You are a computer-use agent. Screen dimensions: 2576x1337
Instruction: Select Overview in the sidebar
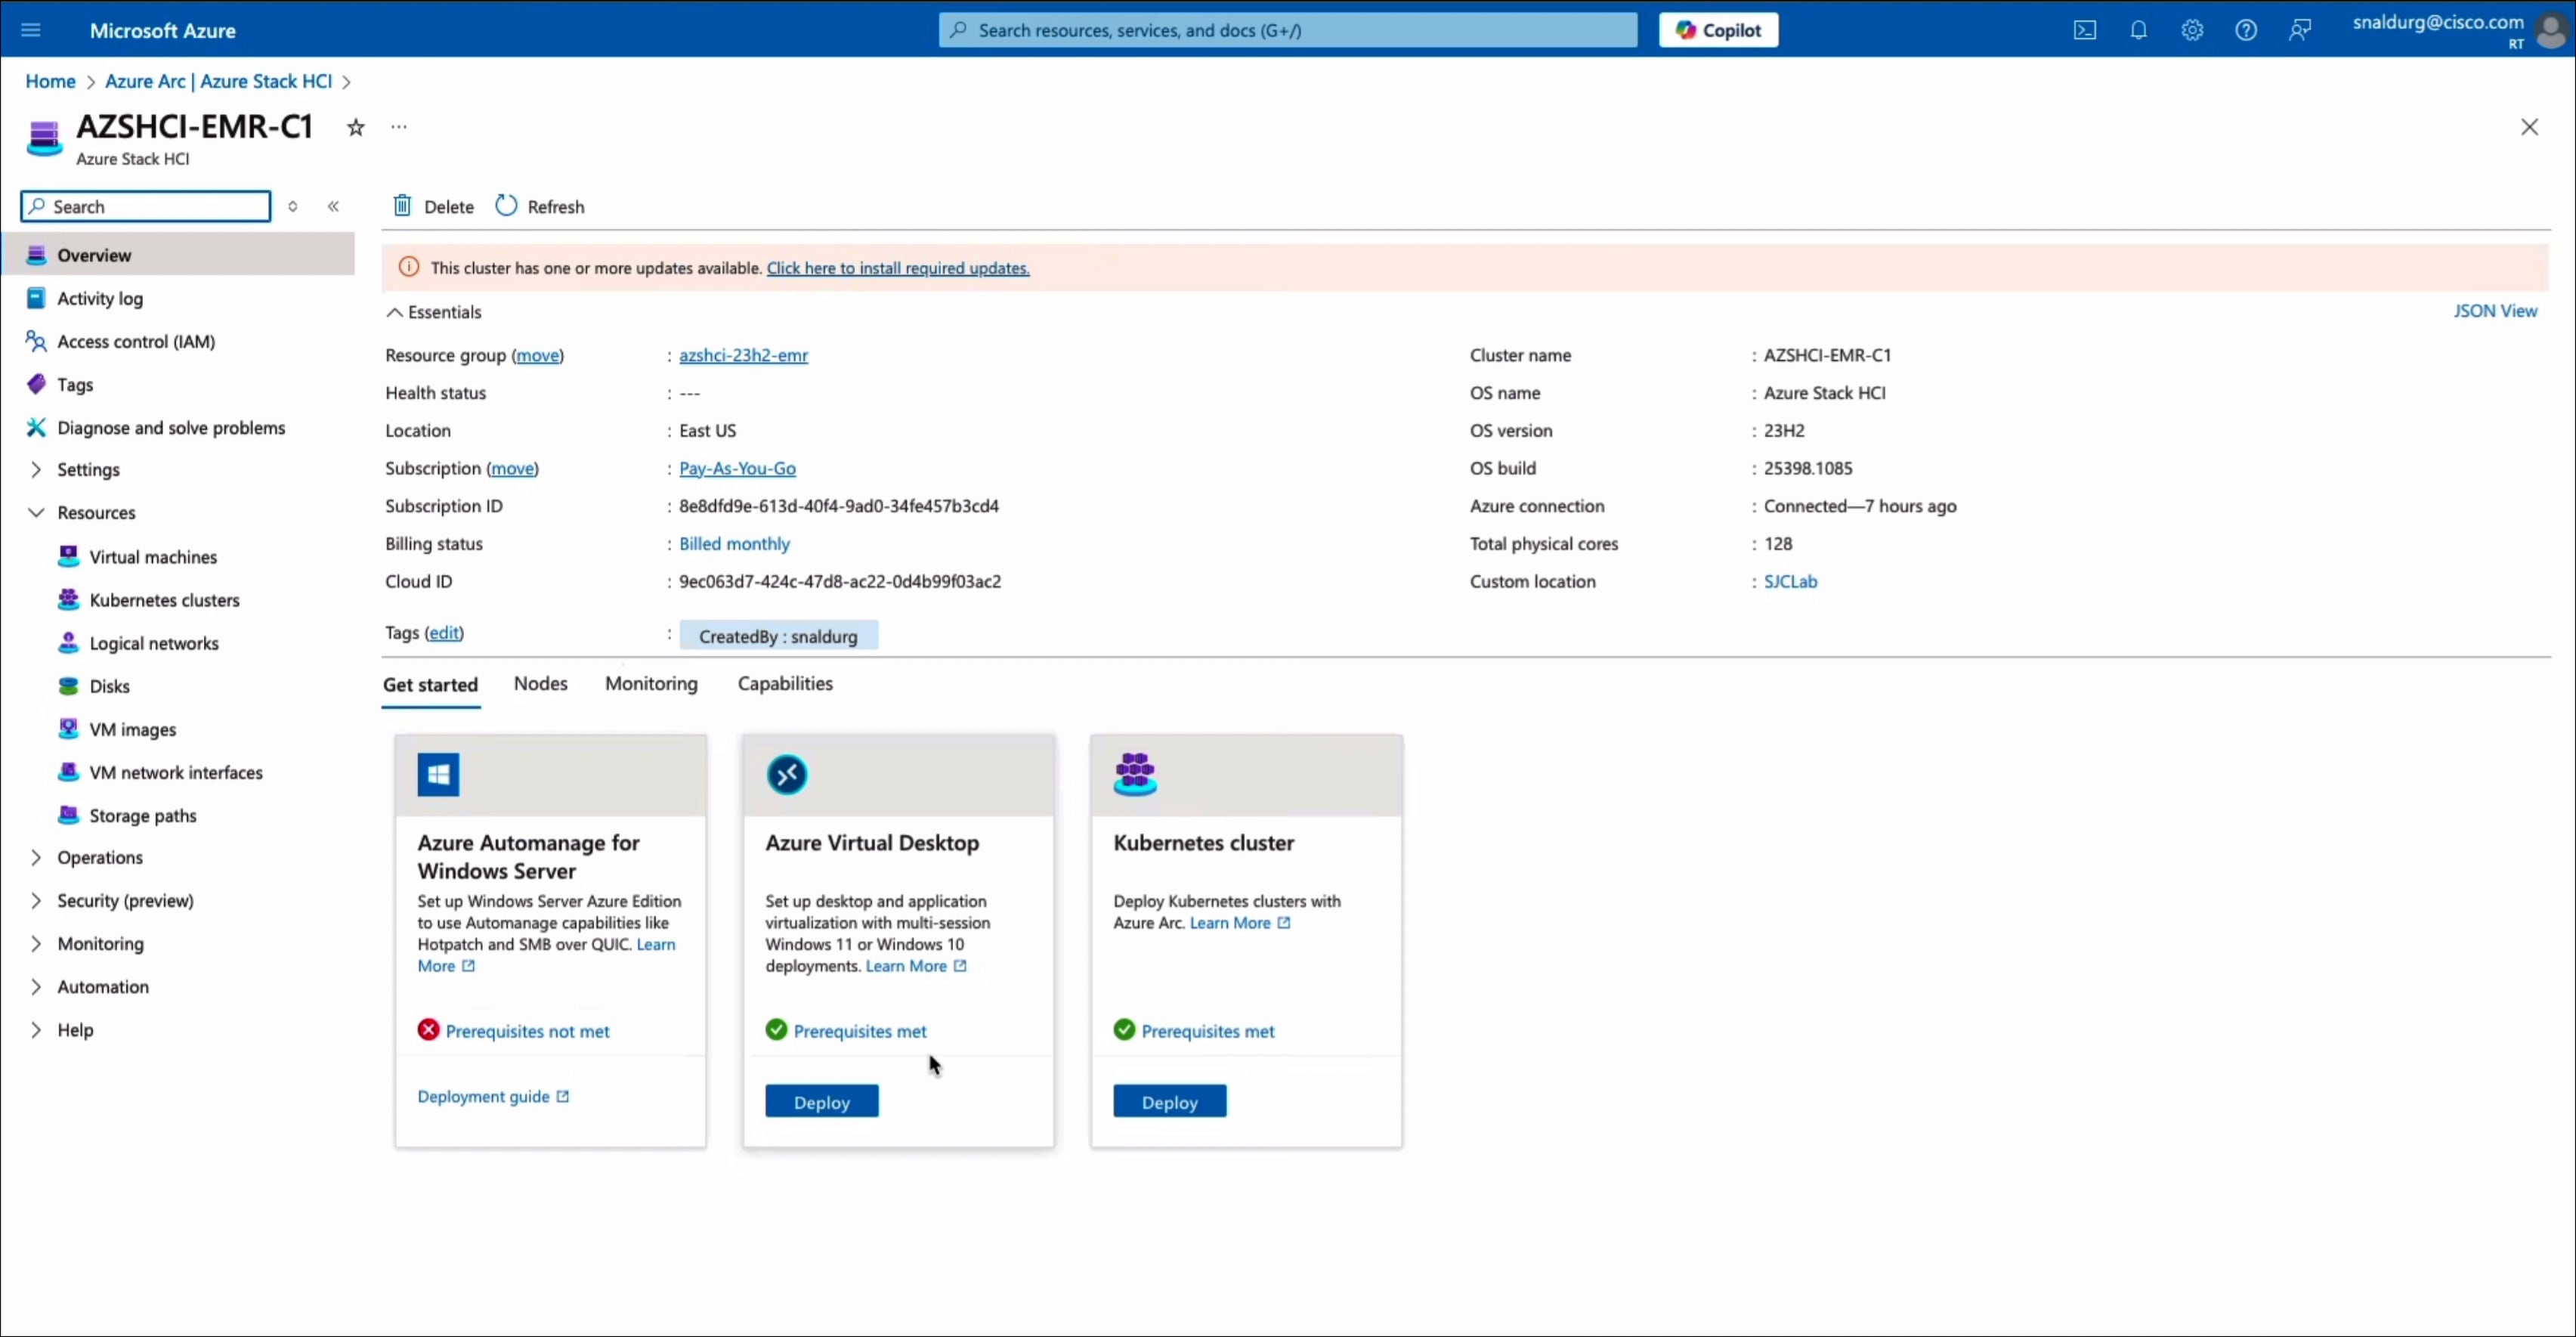tap(178, 254)
